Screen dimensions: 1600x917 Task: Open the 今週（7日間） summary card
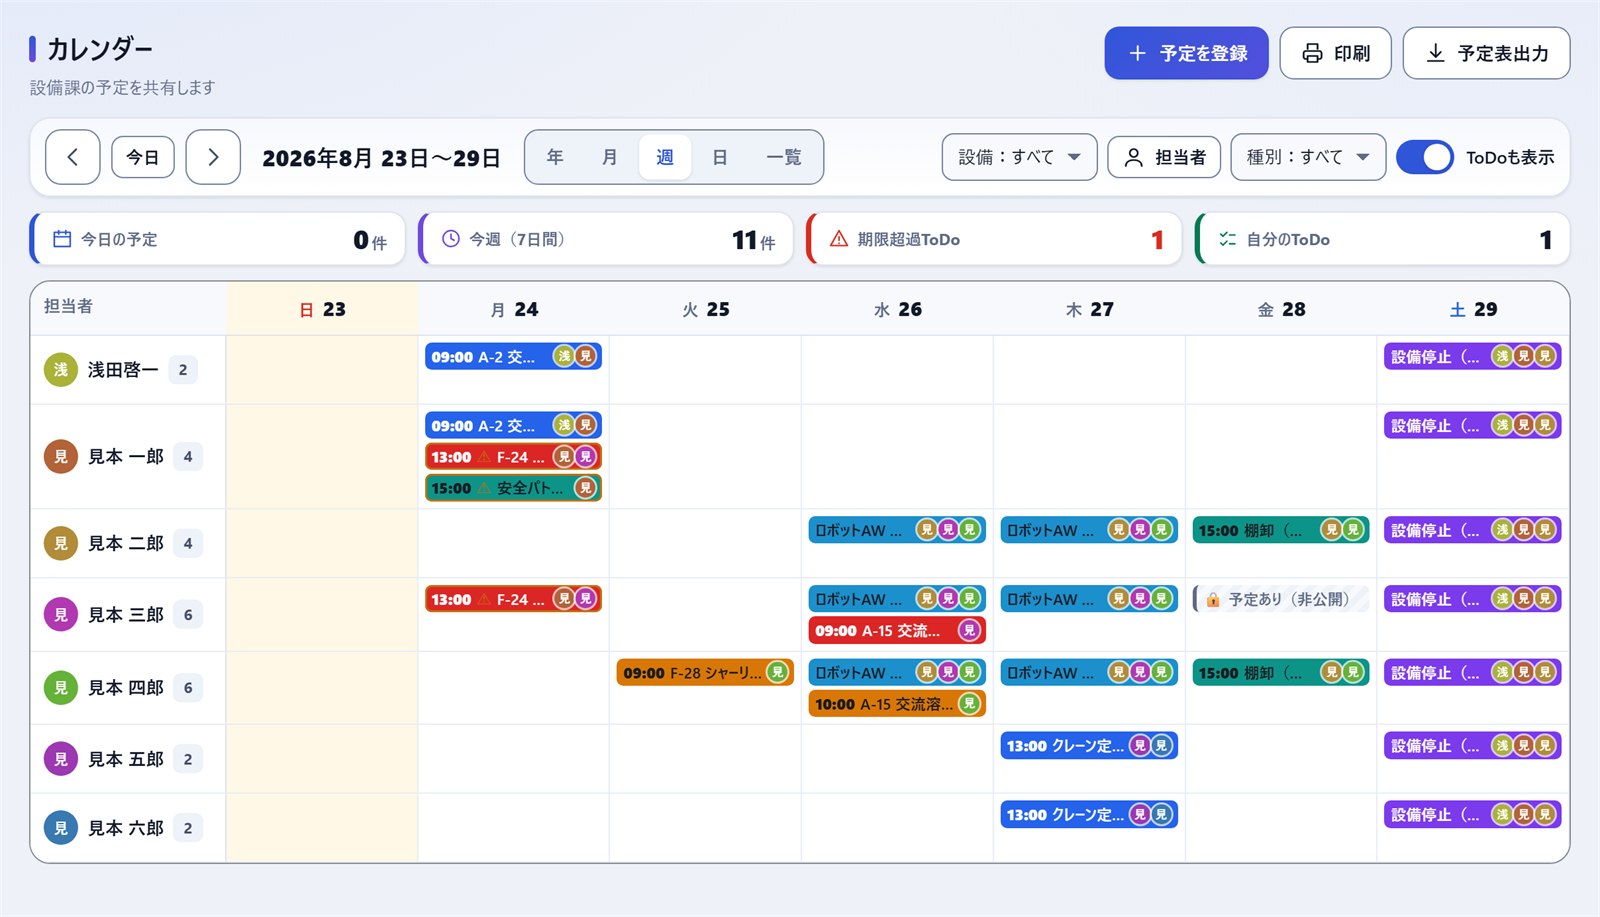(606, 239)
